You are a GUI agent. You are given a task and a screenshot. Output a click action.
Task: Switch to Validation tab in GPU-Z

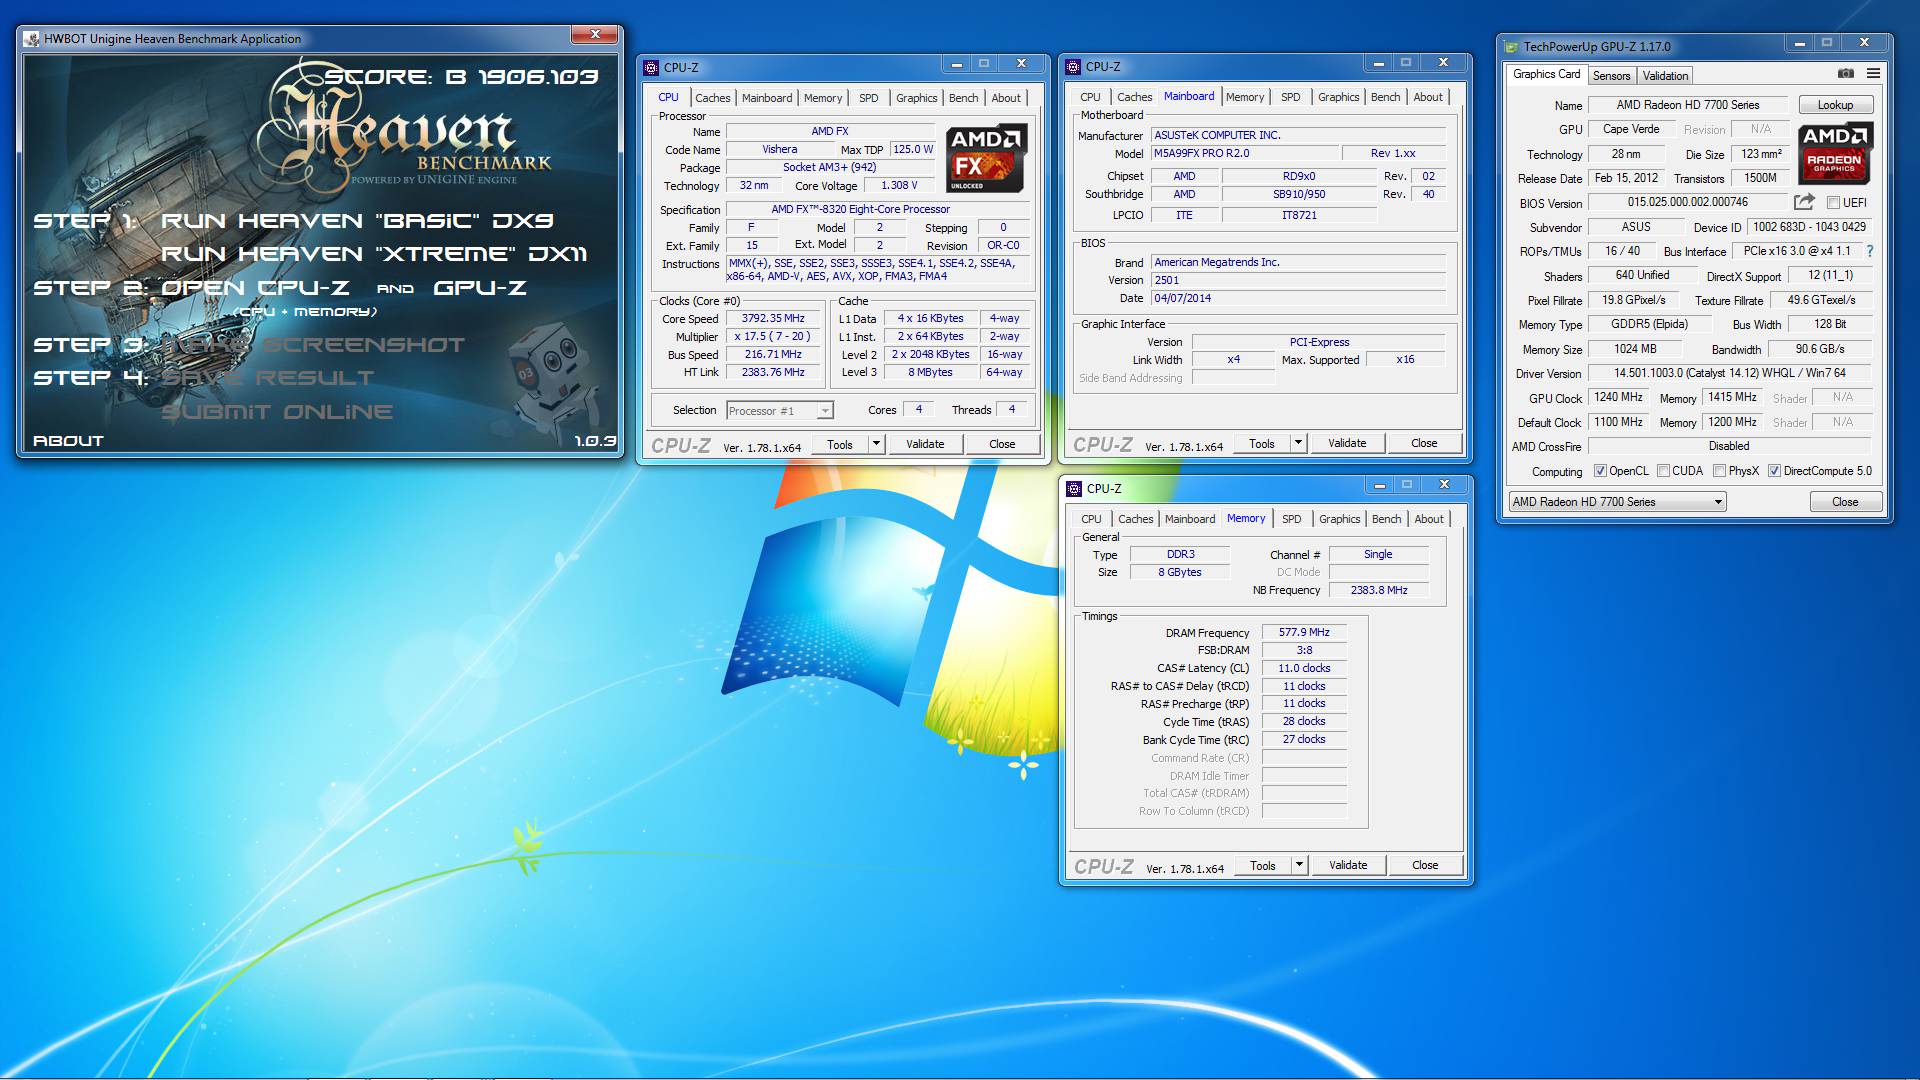pos(1665,75)
